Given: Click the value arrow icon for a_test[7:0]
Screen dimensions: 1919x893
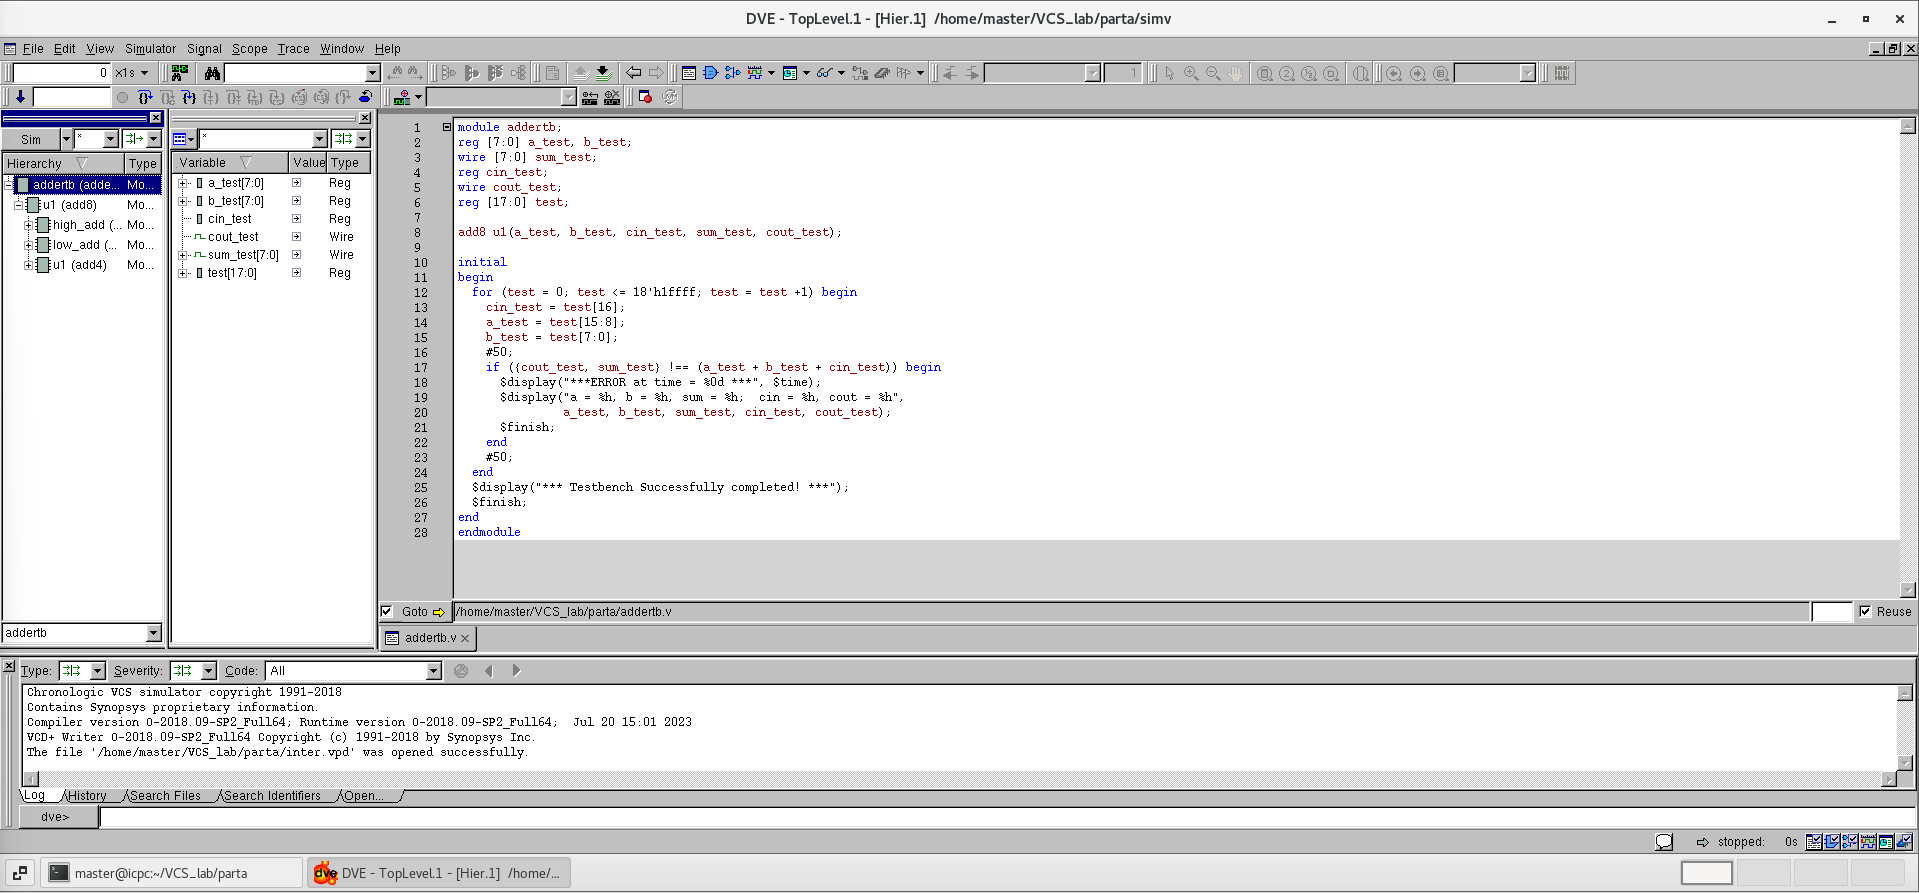Looking at the screenshot, I should 296,183.
